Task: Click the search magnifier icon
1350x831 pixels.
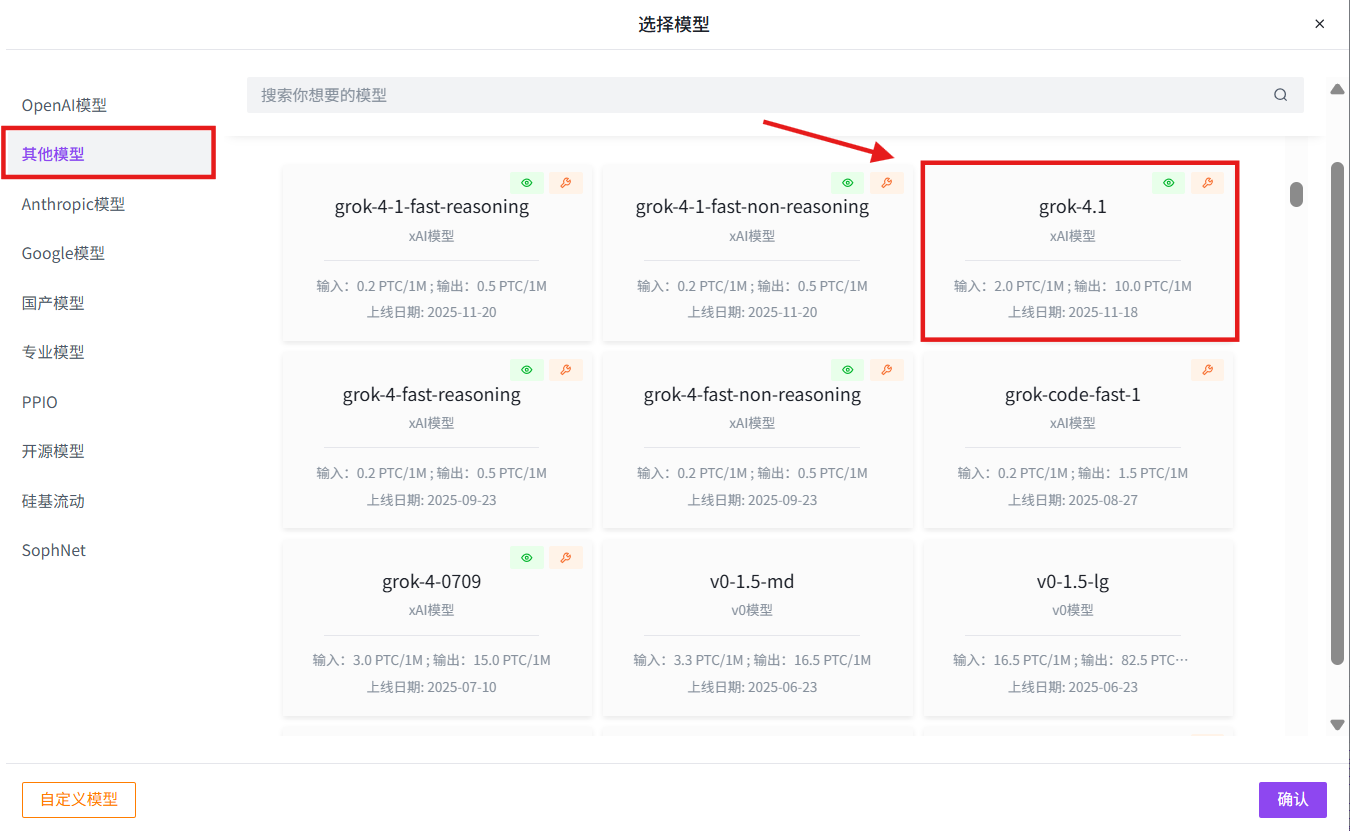Action: tap(1280, 94)
